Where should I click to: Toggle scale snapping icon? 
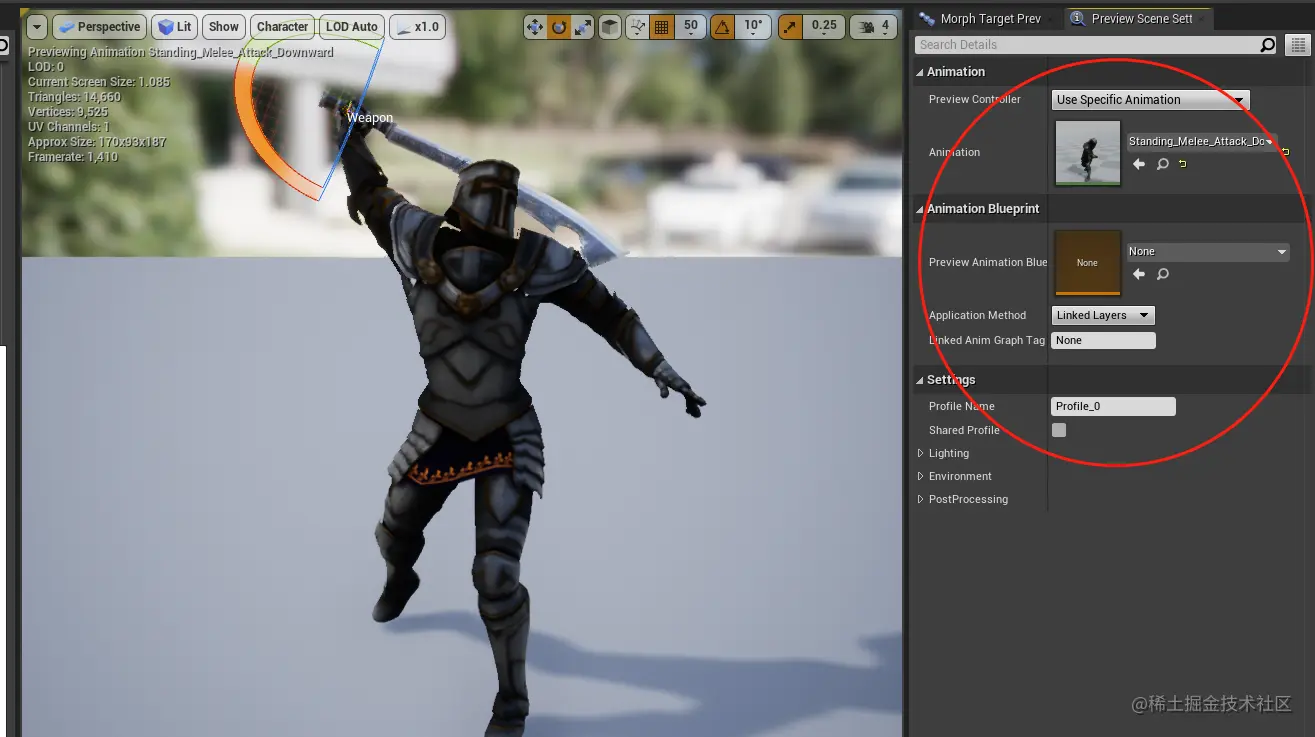coord(789,27)
